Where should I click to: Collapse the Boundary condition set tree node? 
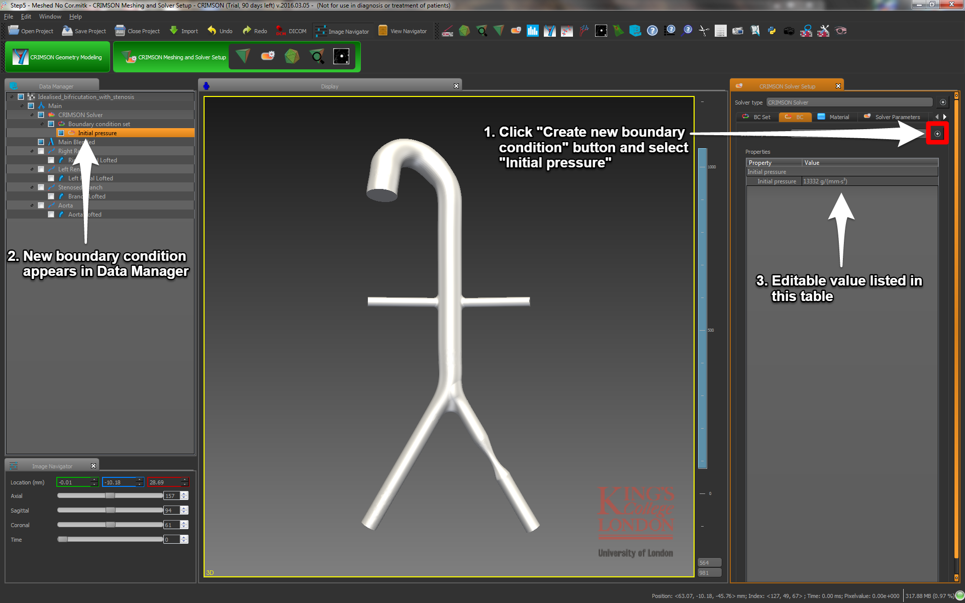[42, 124]
